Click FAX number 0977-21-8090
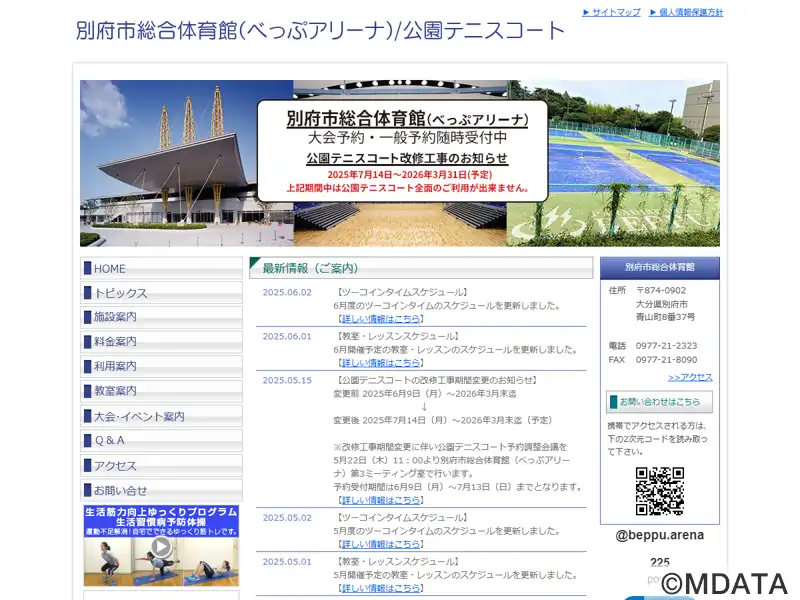800x600 pixels. (666, 359)
